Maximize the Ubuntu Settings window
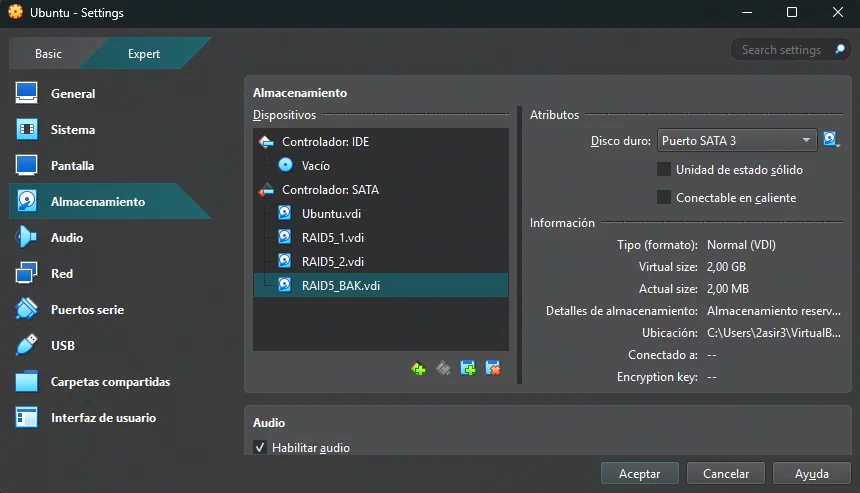The height and width of the screenshot is (493, 860). click(791, 12)
